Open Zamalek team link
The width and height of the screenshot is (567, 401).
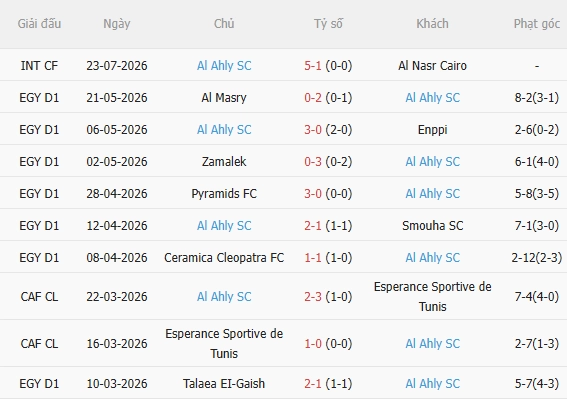click(x=224, y=162)
